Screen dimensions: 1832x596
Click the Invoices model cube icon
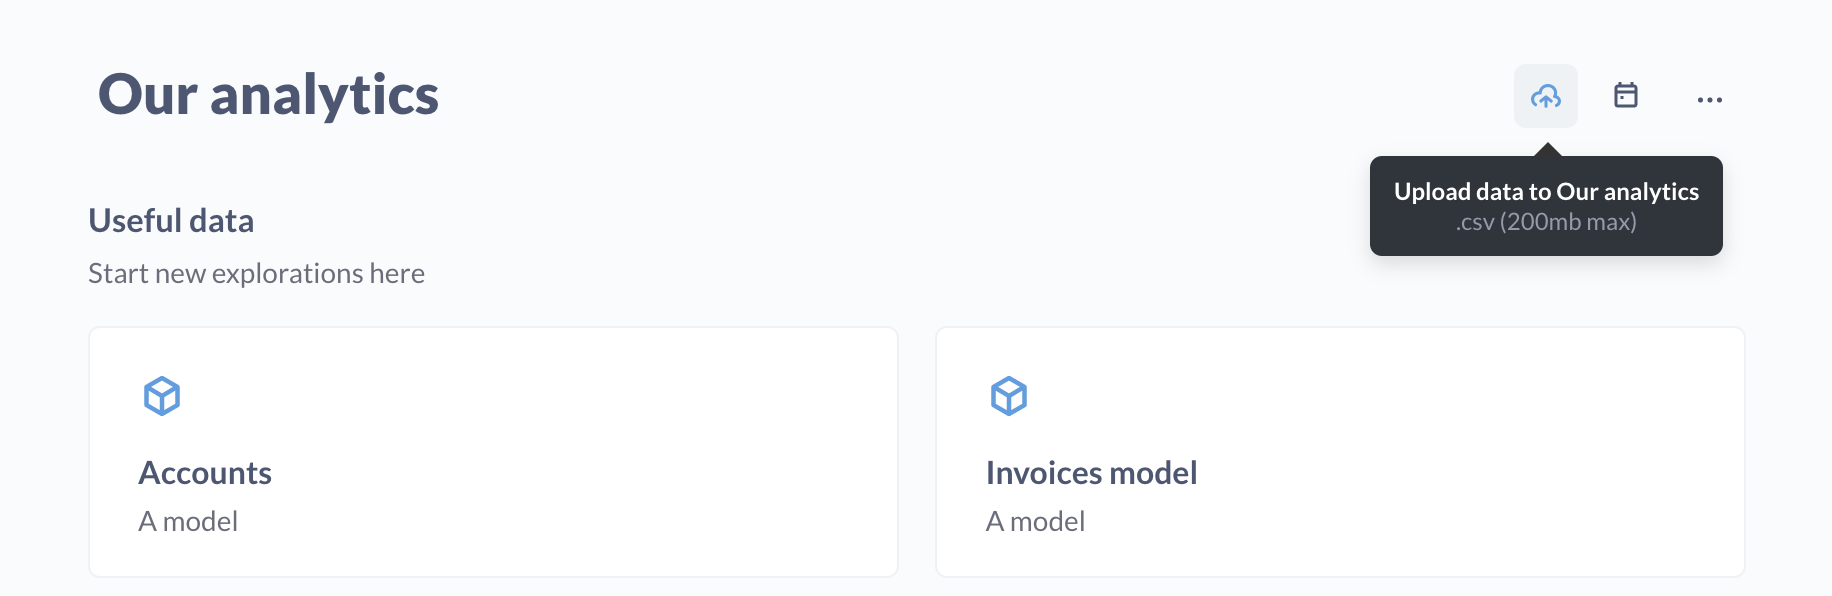1008,396
